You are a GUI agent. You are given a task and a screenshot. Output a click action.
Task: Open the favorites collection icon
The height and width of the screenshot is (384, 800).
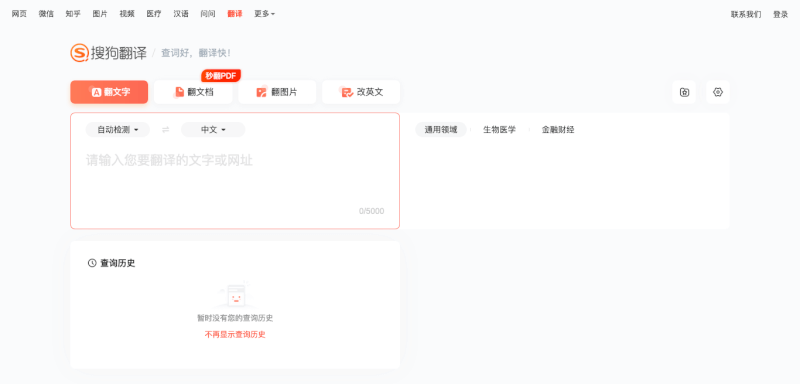684,92
